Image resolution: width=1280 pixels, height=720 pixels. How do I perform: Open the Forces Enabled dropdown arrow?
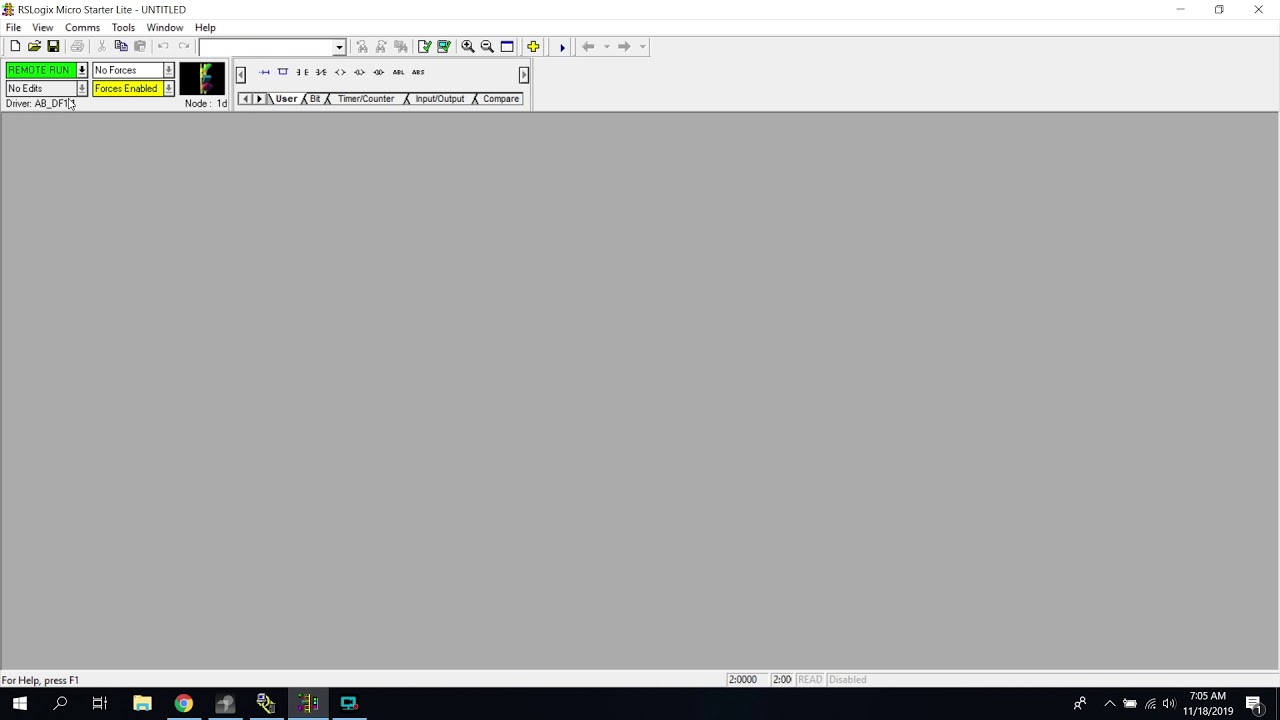coord(168,88)
